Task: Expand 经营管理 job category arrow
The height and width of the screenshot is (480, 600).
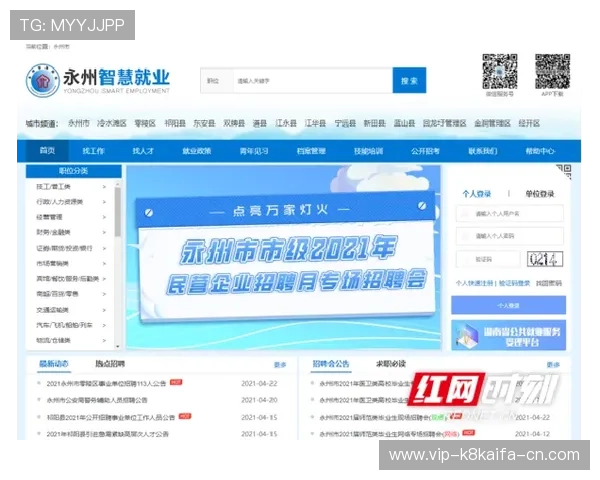Action: point(104,217)
